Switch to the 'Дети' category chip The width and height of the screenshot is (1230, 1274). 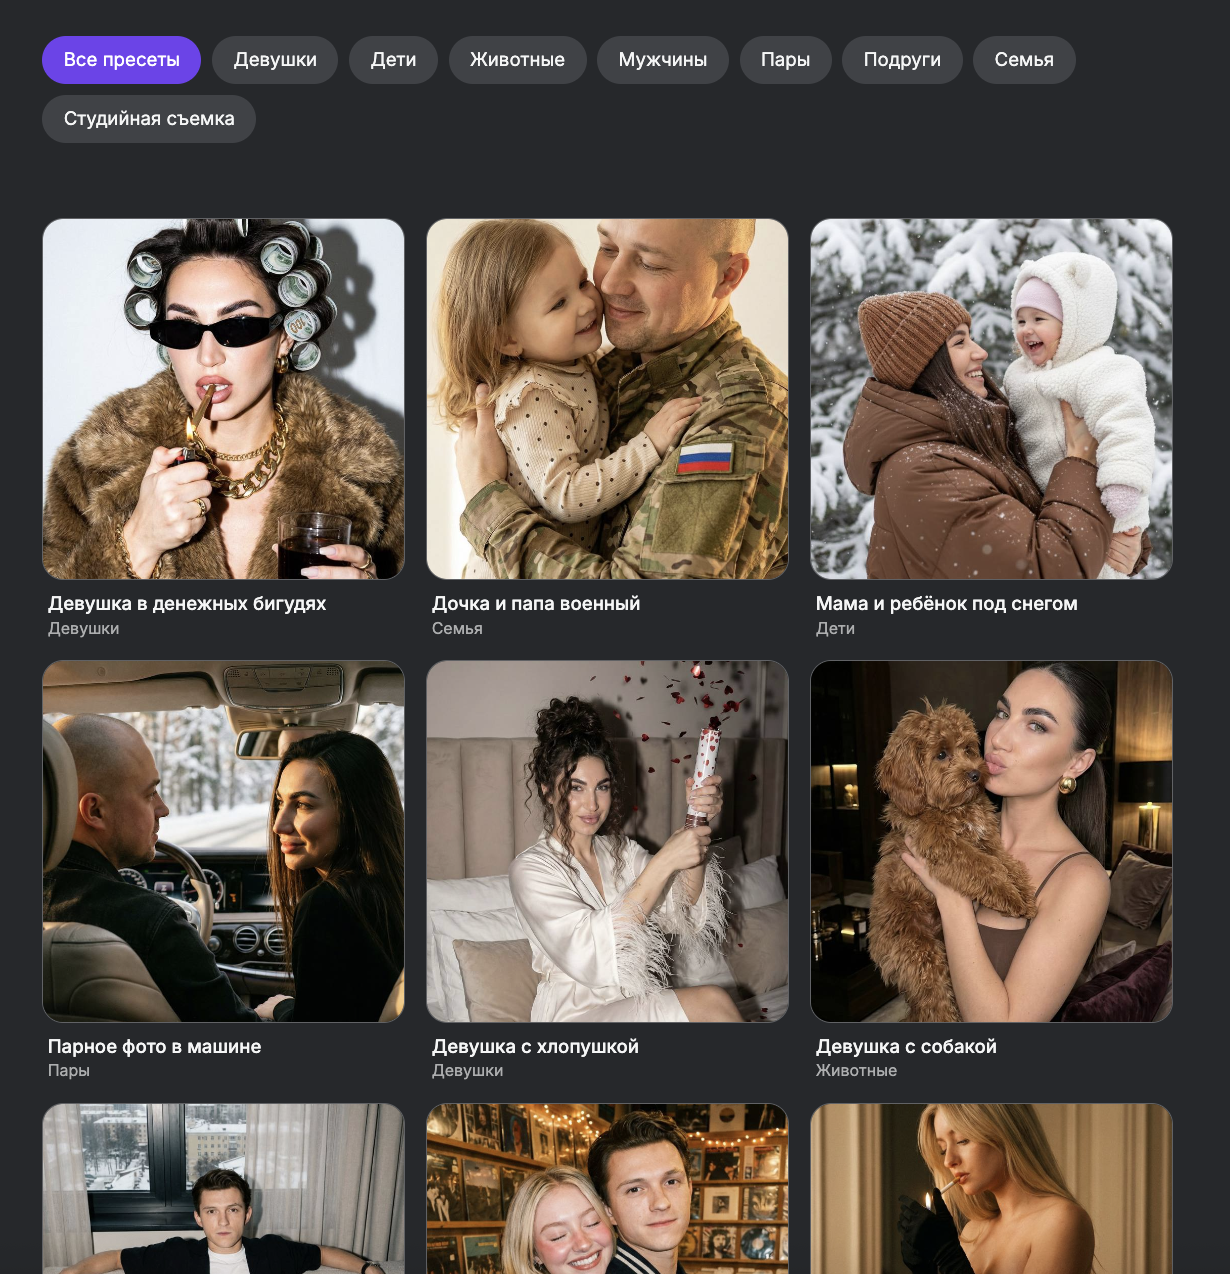click(393, 60)
